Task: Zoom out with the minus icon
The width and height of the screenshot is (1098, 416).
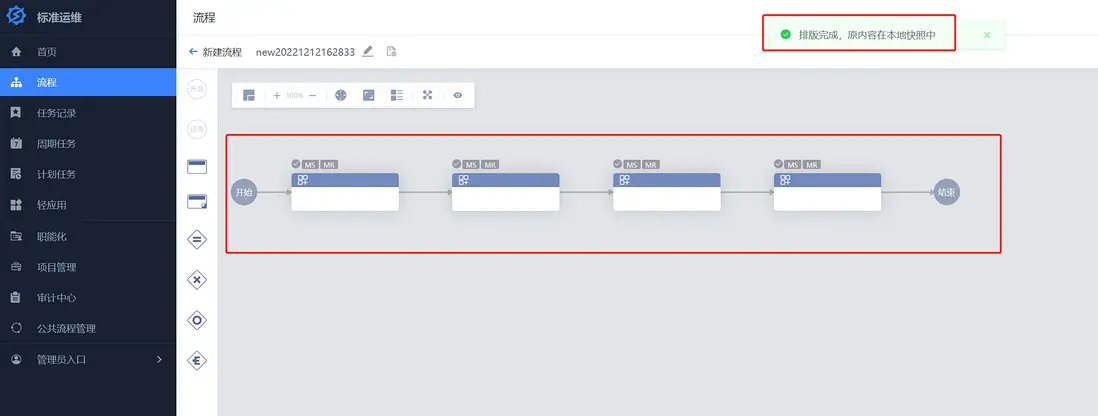Action: (x=312, y=95)
